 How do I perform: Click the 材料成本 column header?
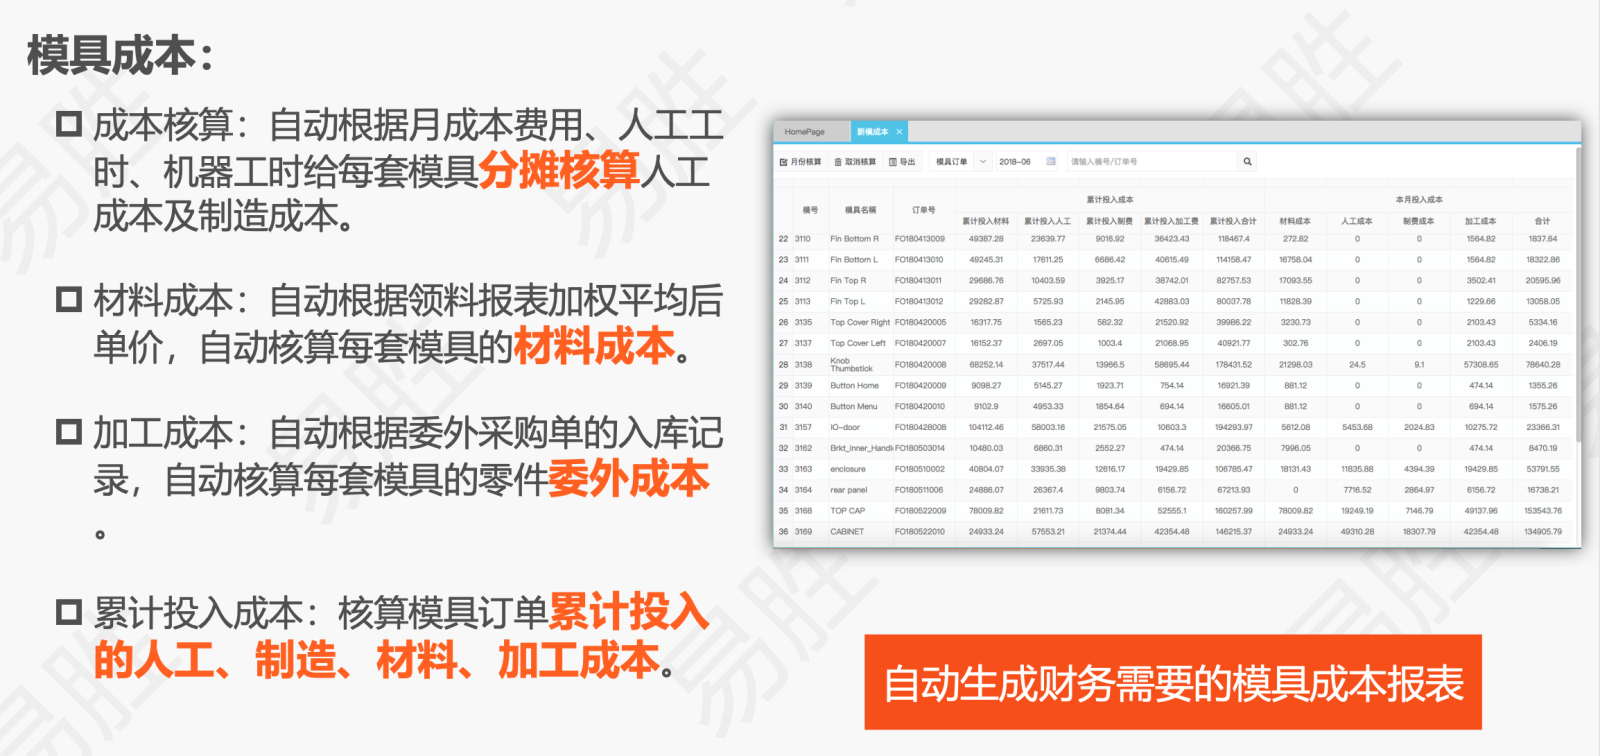1295,221
